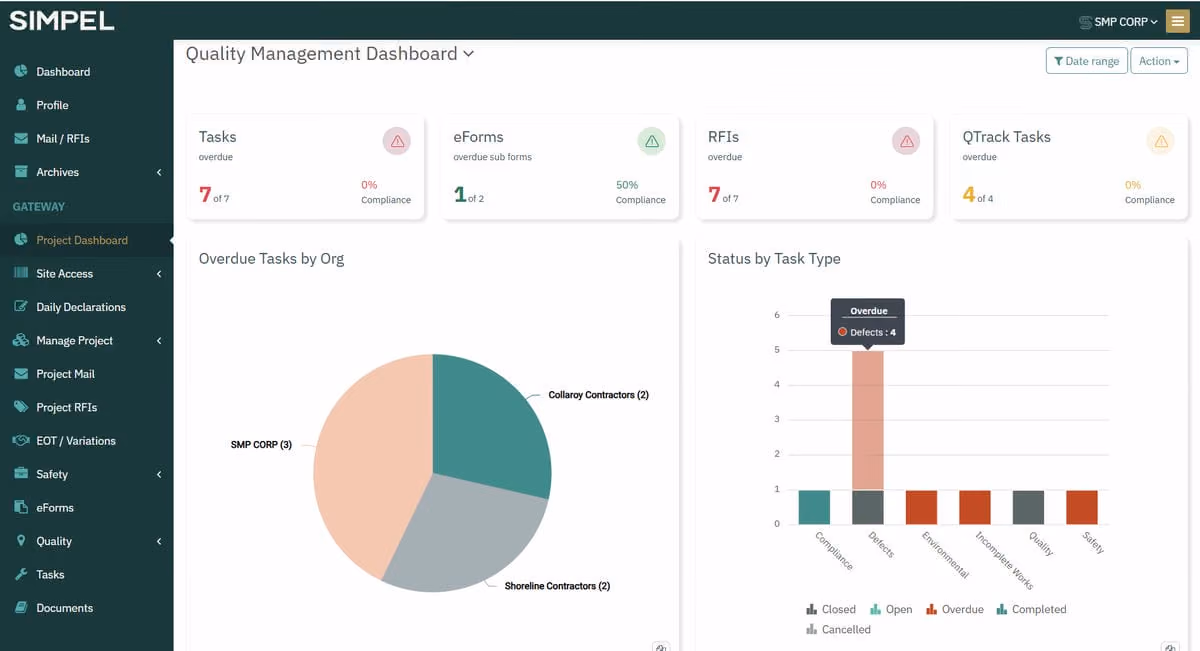
Task: Open the eForms overdue sub forms card
Action: (560, 167)
